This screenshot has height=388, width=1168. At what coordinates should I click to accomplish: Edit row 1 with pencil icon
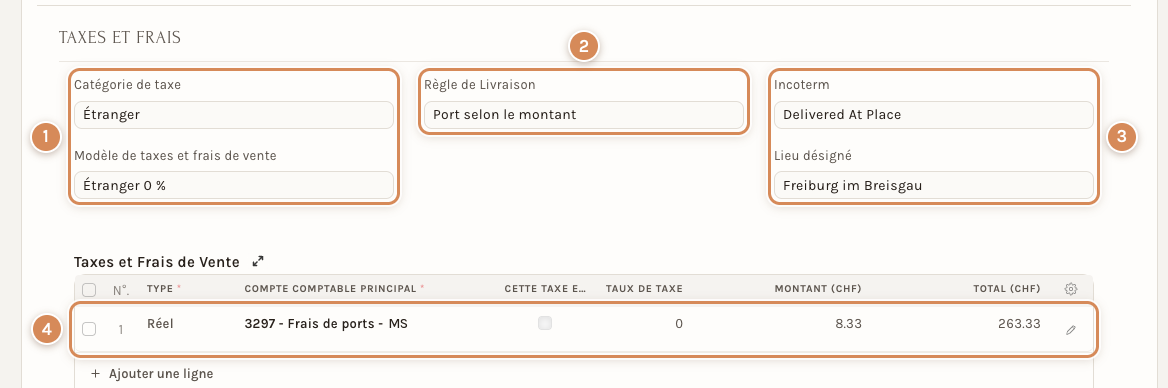click(1071, 329)
